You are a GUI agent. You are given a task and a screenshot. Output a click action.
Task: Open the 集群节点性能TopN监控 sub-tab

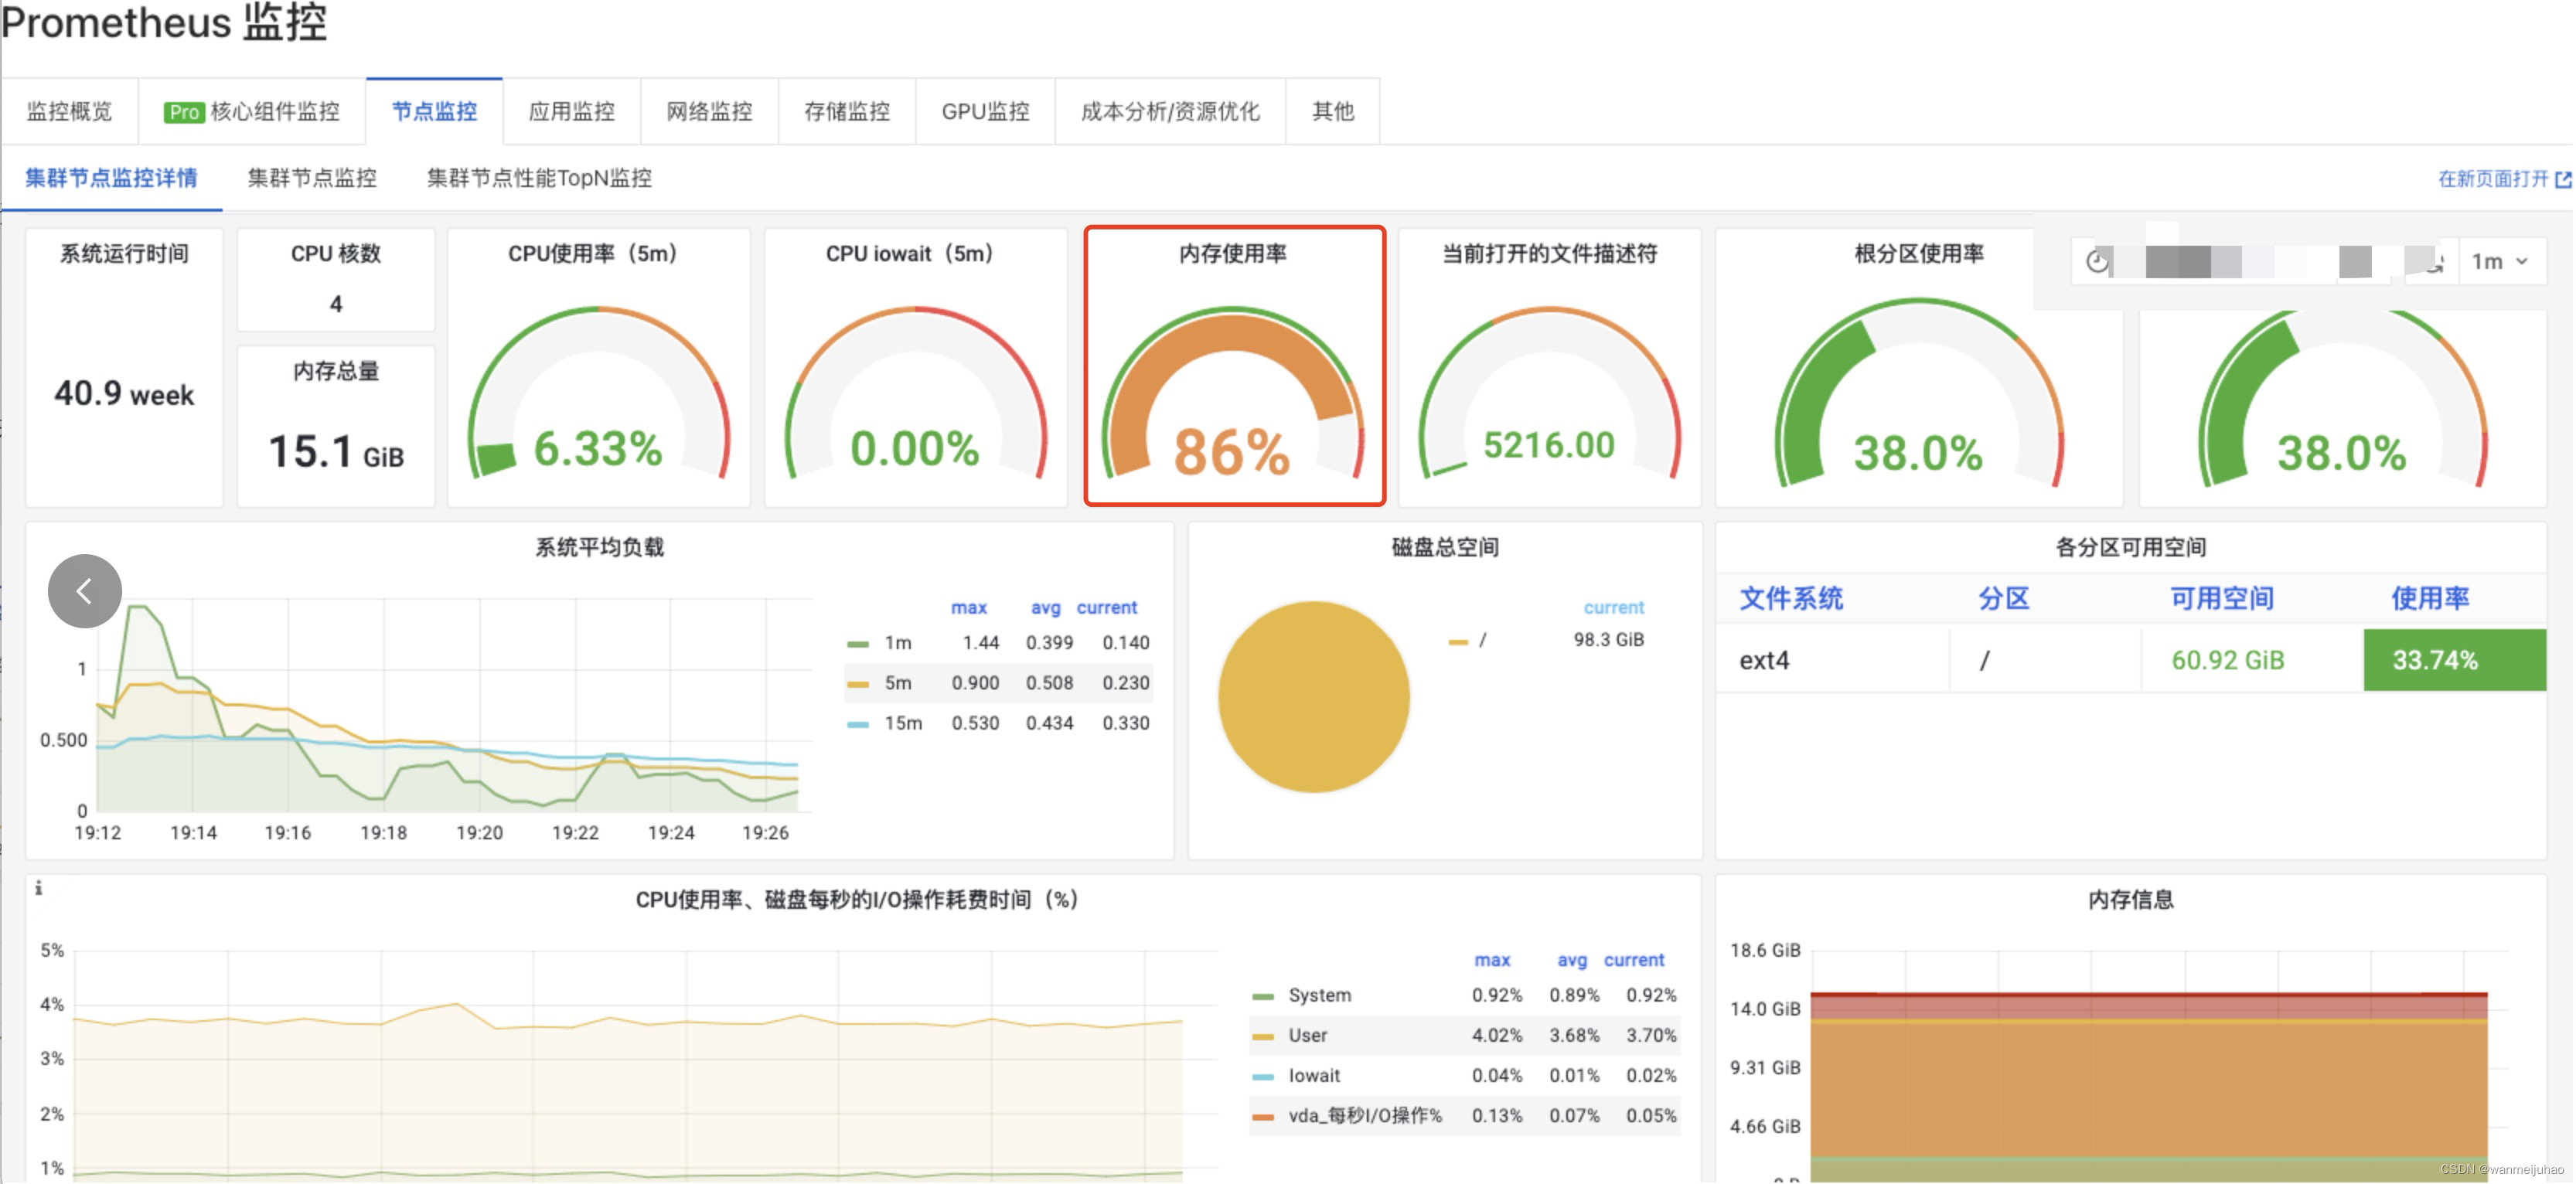[539, 178]
